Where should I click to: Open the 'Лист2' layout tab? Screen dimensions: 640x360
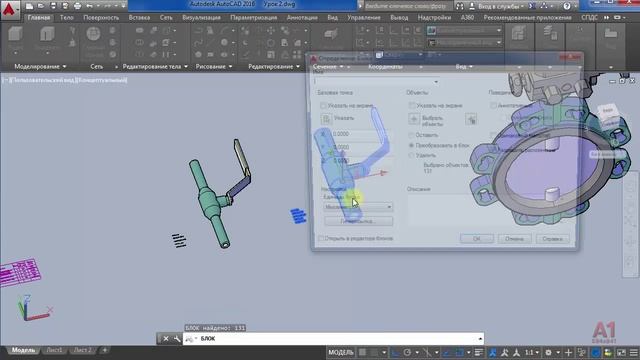coord(82,350)
